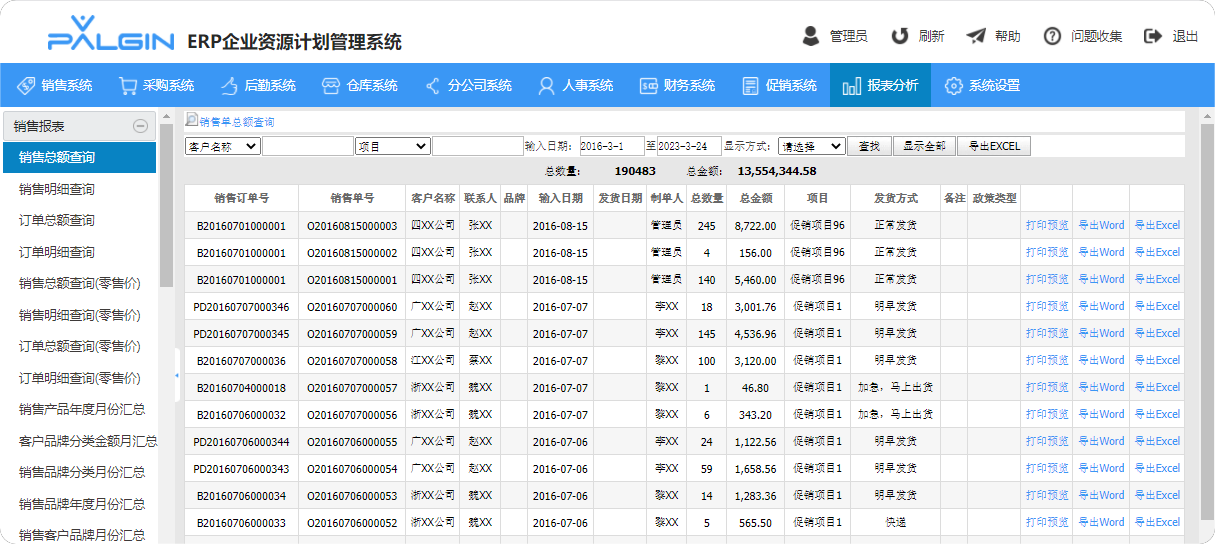The height and width of the screenshot is (544, 1215).
Task: Click the help (帮助) paper plane icon
Action: pyautogui.click(x=976, y=36)
